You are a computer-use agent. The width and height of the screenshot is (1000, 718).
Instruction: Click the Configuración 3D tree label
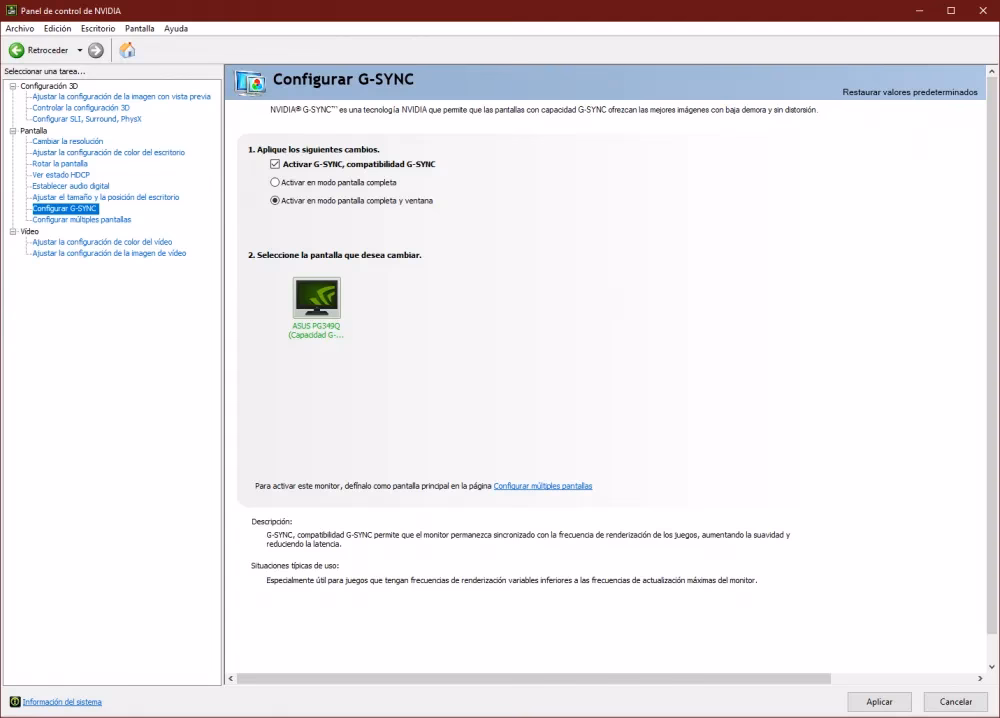click(x=49, y=85)
